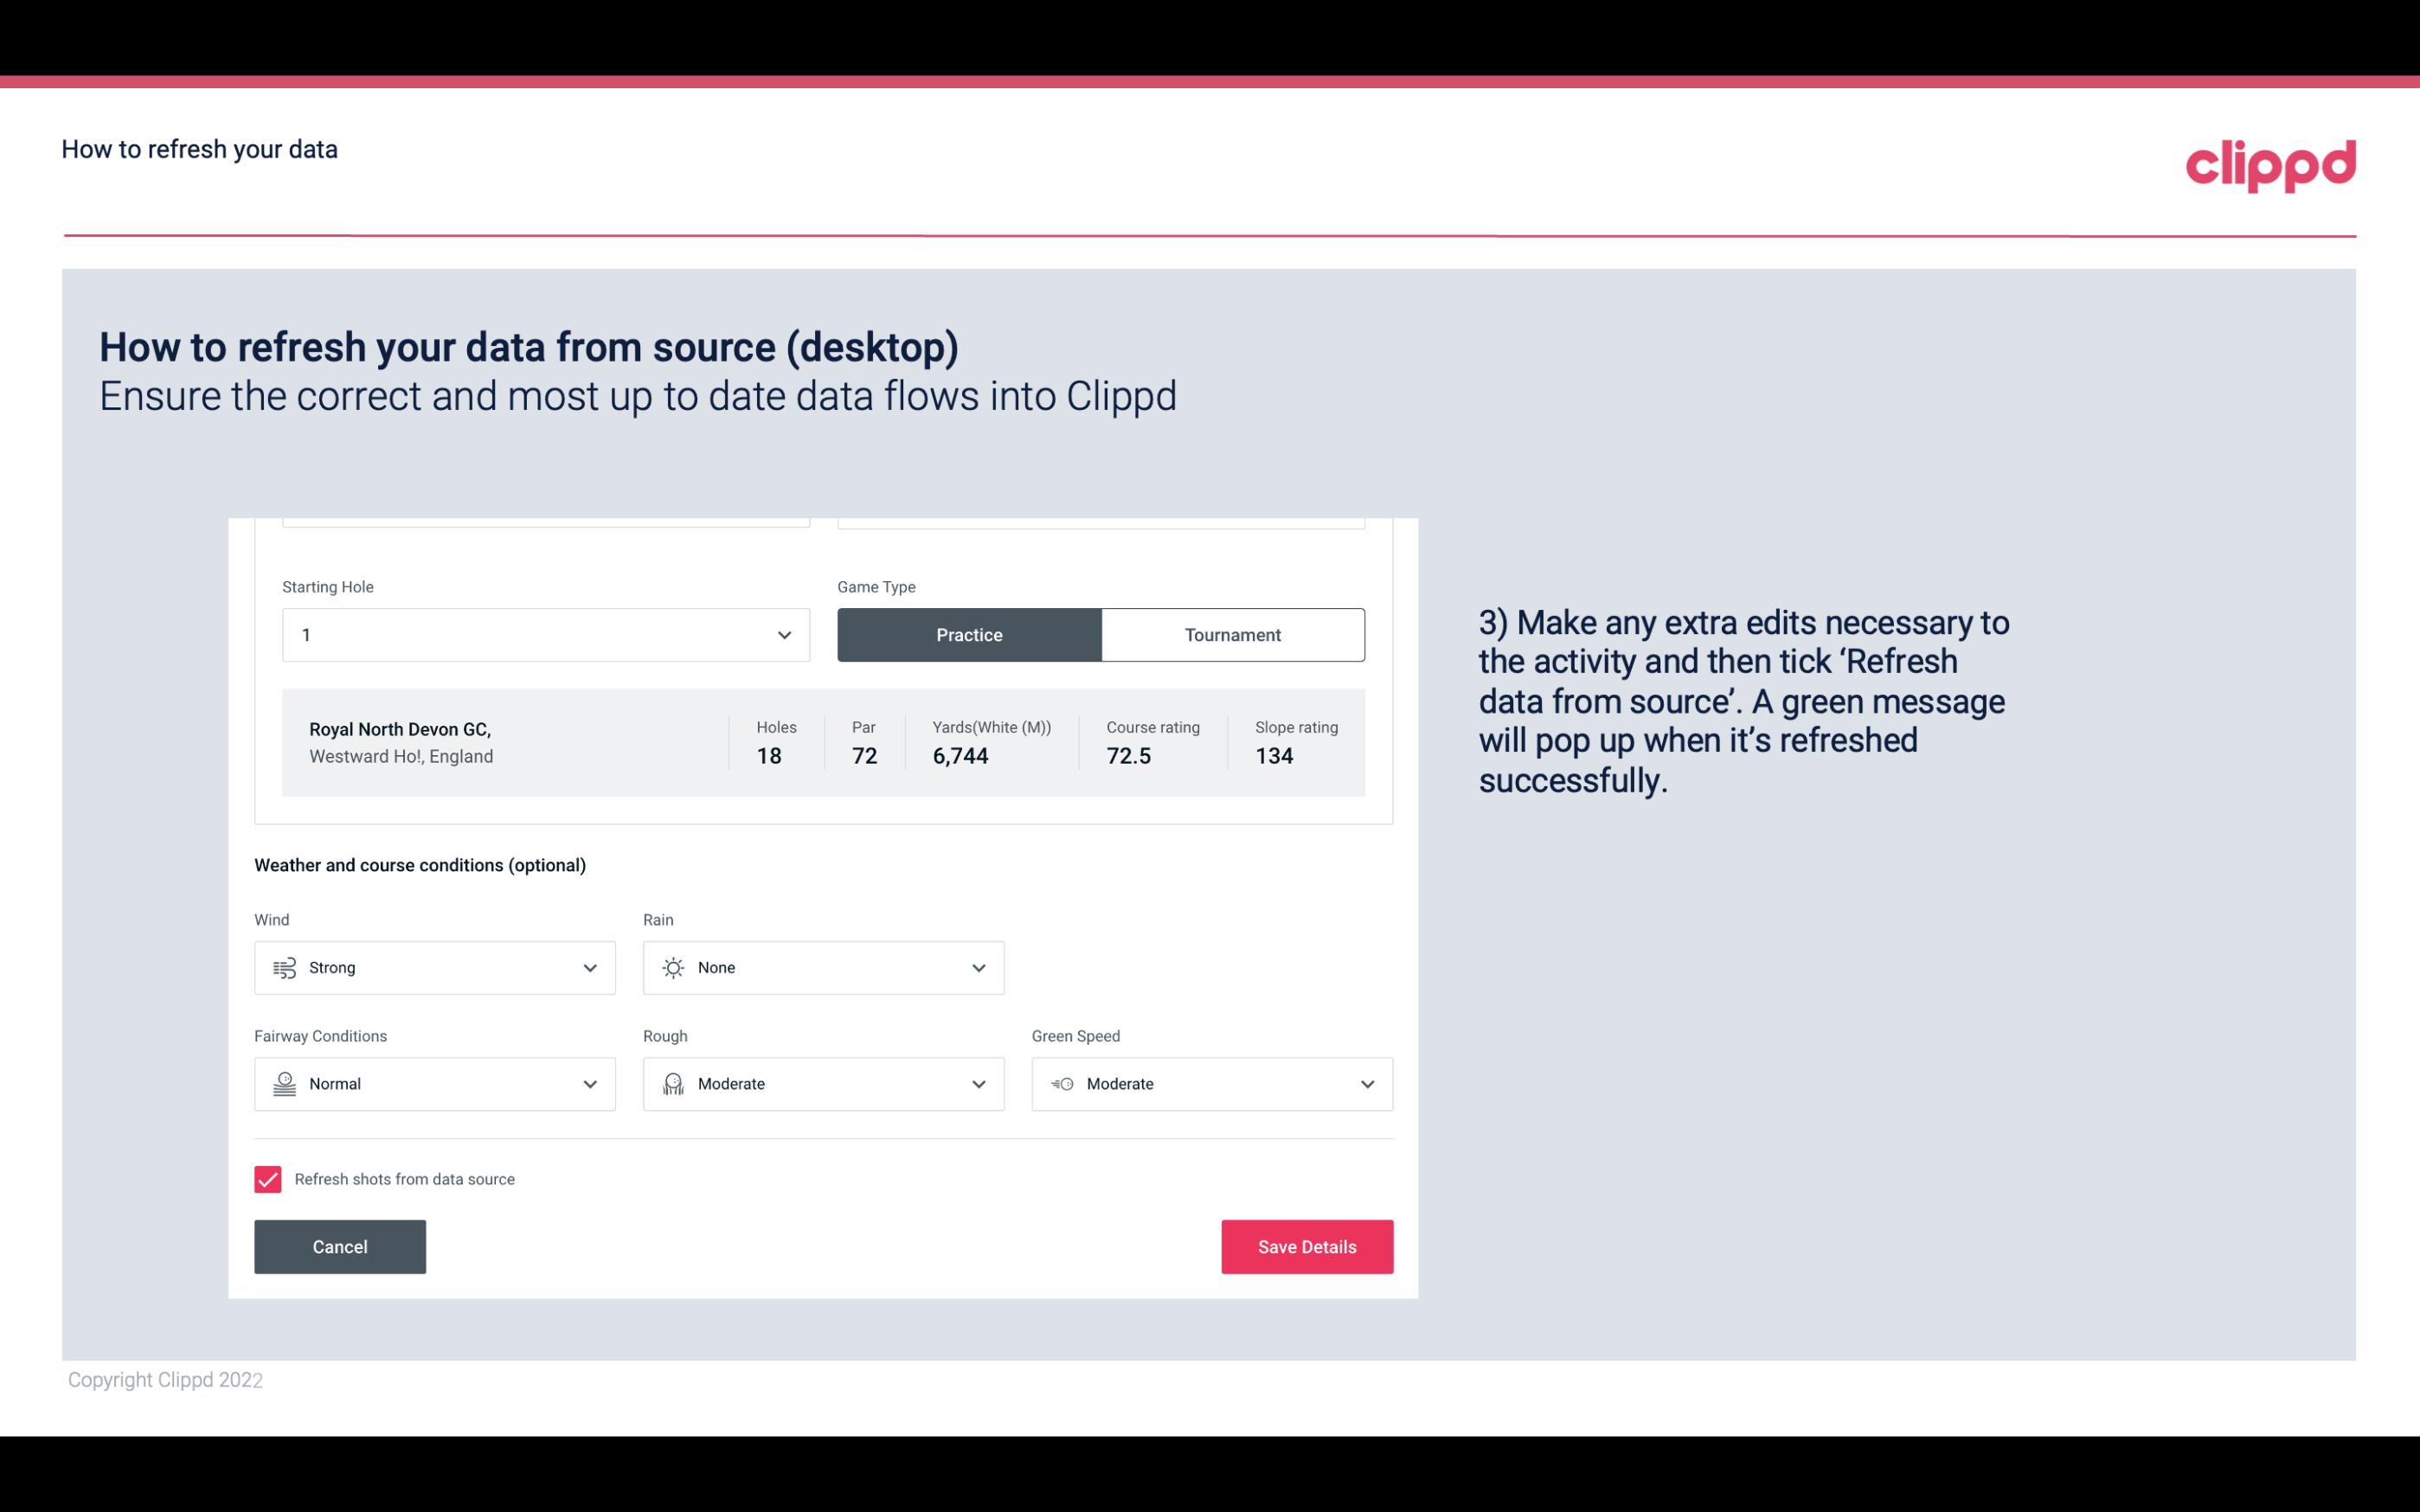Select Practice game type tab
This screenshot has height=1512, width=2420.
969,634
